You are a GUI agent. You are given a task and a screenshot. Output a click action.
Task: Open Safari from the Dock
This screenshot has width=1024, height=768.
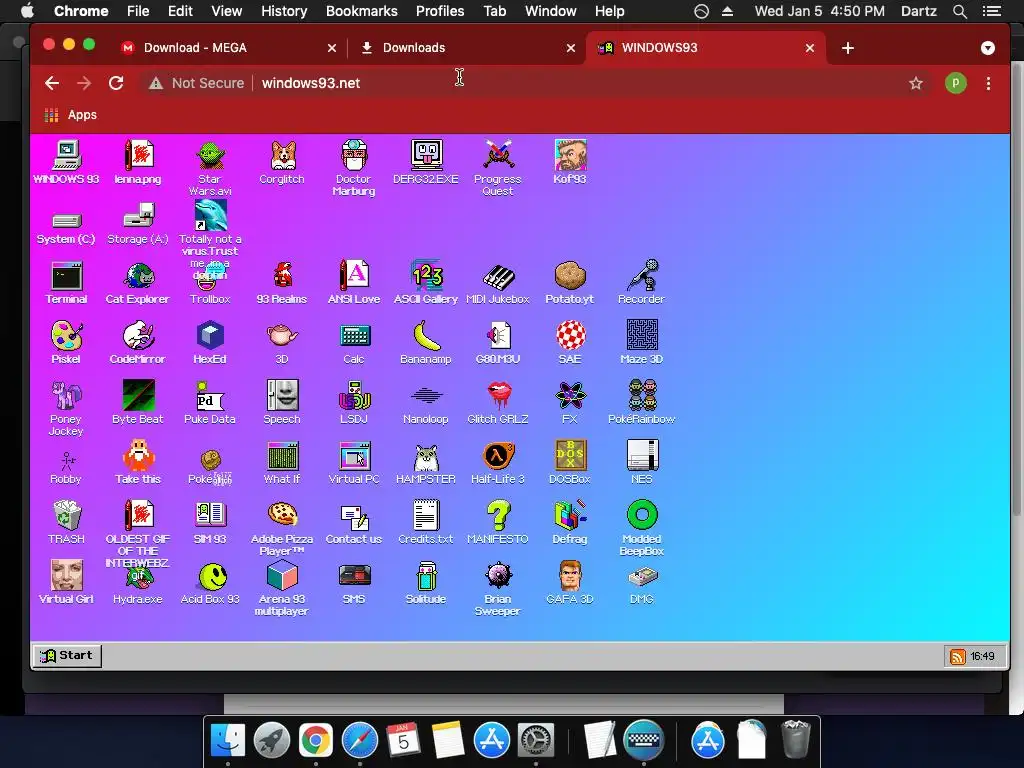tap(360, 741)
